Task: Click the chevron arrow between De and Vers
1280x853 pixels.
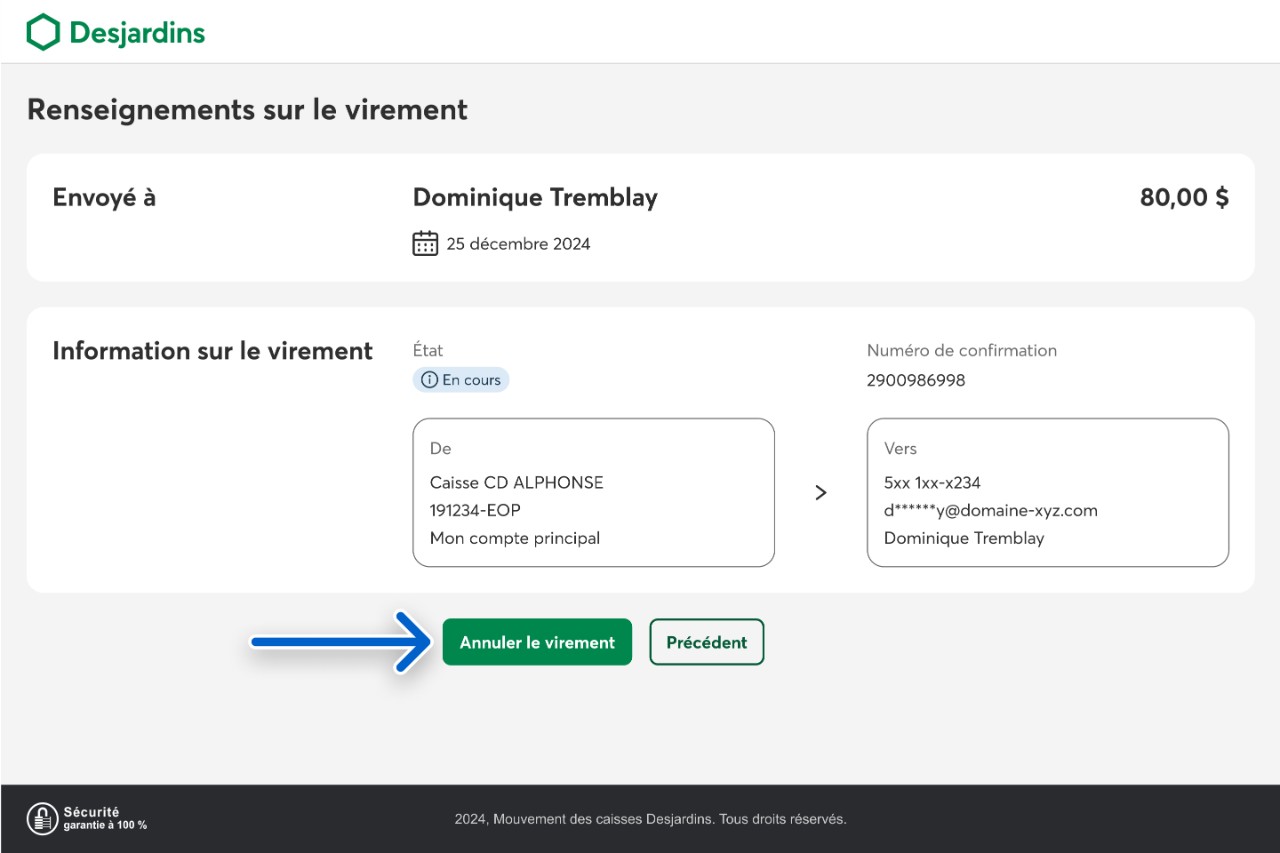Action: tap(821, 492)
